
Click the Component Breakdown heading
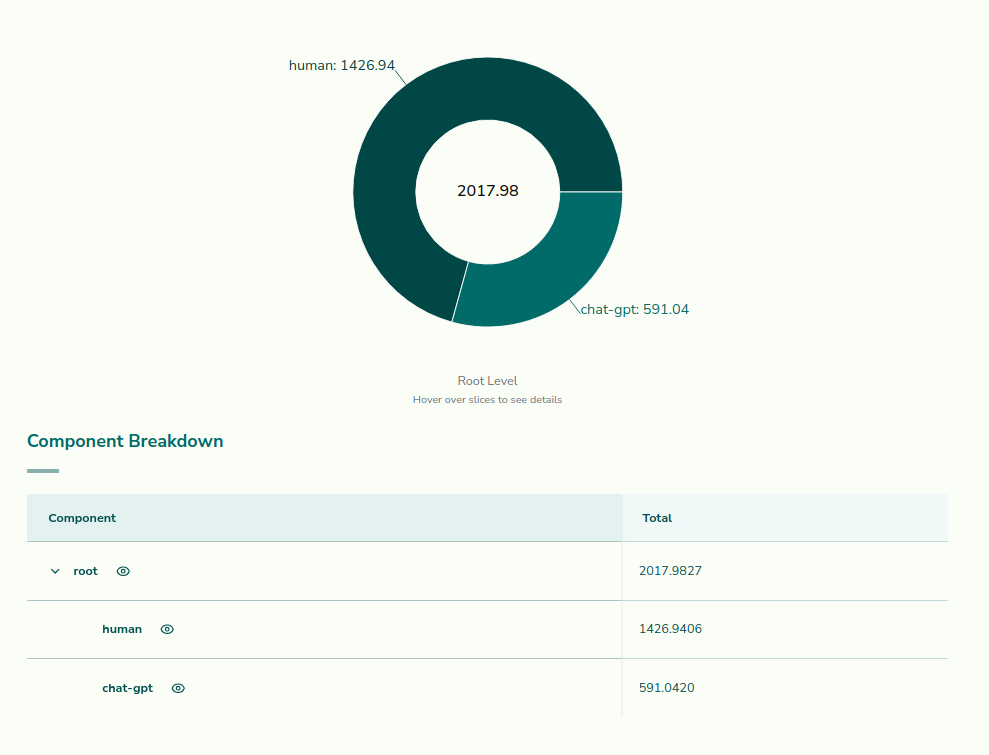point(125,441)
